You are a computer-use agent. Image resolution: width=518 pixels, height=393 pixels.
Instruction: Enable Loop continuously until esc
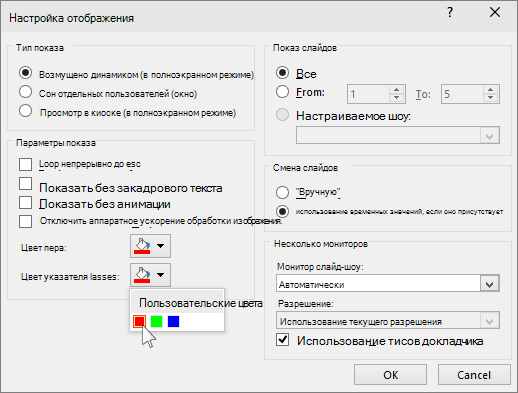[x=26, y=164]
